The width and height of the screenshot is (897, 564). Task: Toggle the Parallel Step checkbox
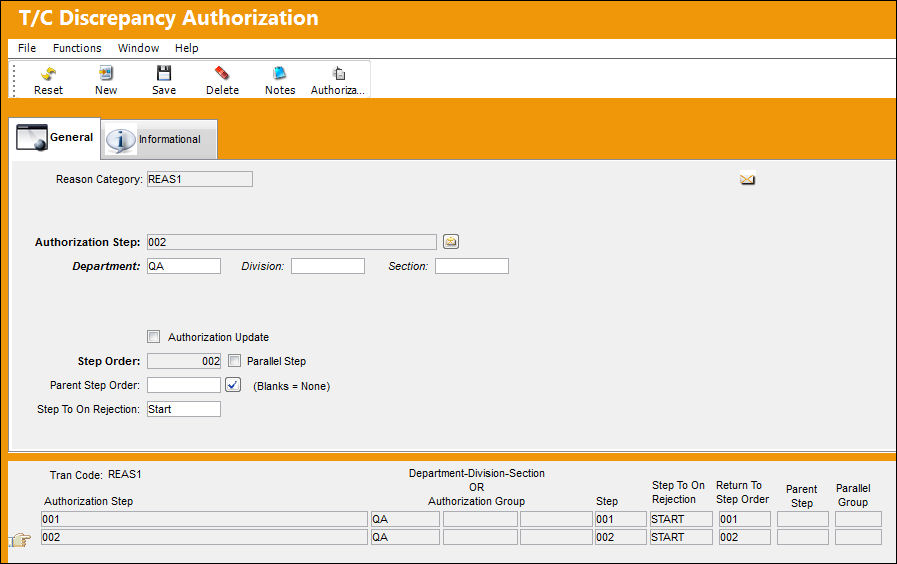tap(234, 360)
